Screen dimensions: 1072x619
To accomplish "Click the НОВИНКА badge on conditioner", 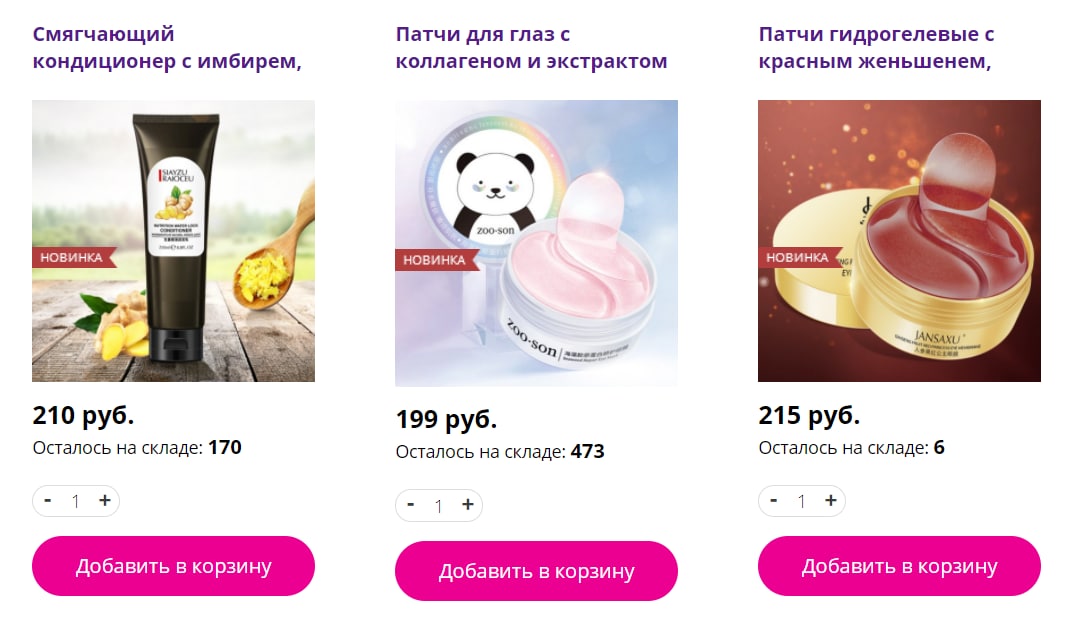I will [x=73, y=258].
